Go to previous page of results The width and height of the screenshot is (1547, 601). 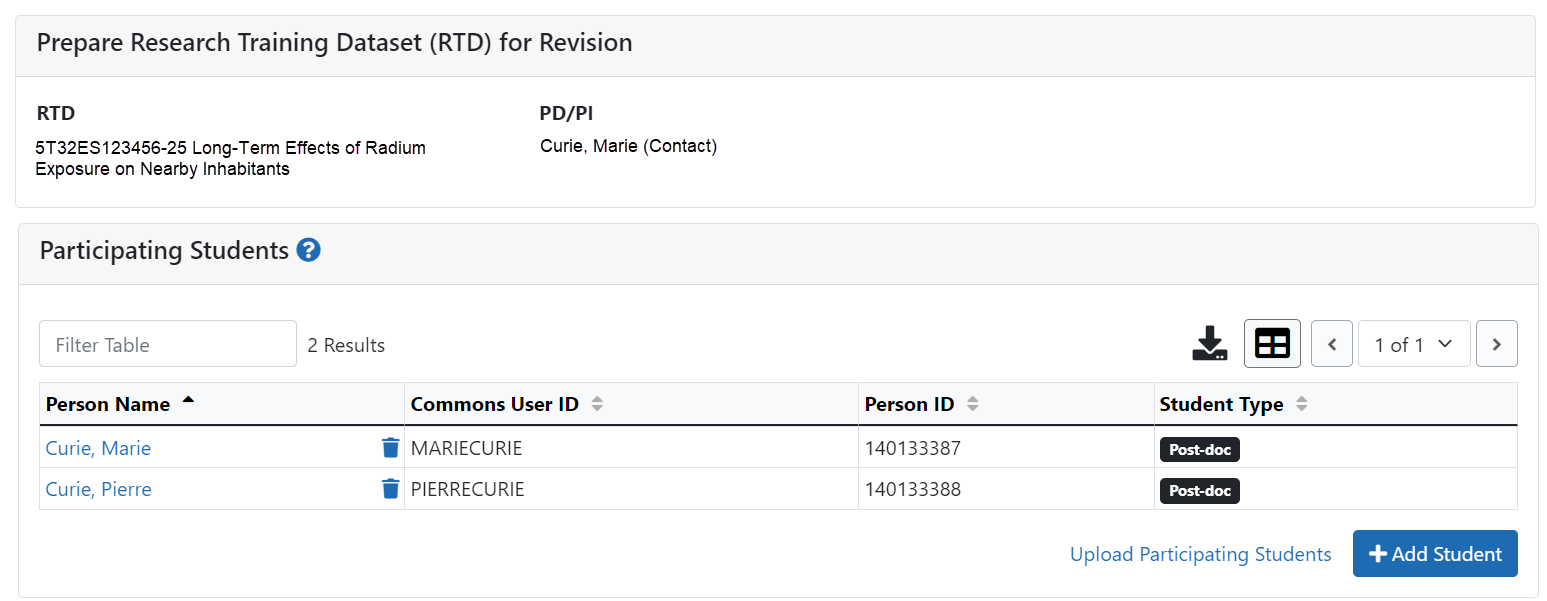[x=1332, y=344]
